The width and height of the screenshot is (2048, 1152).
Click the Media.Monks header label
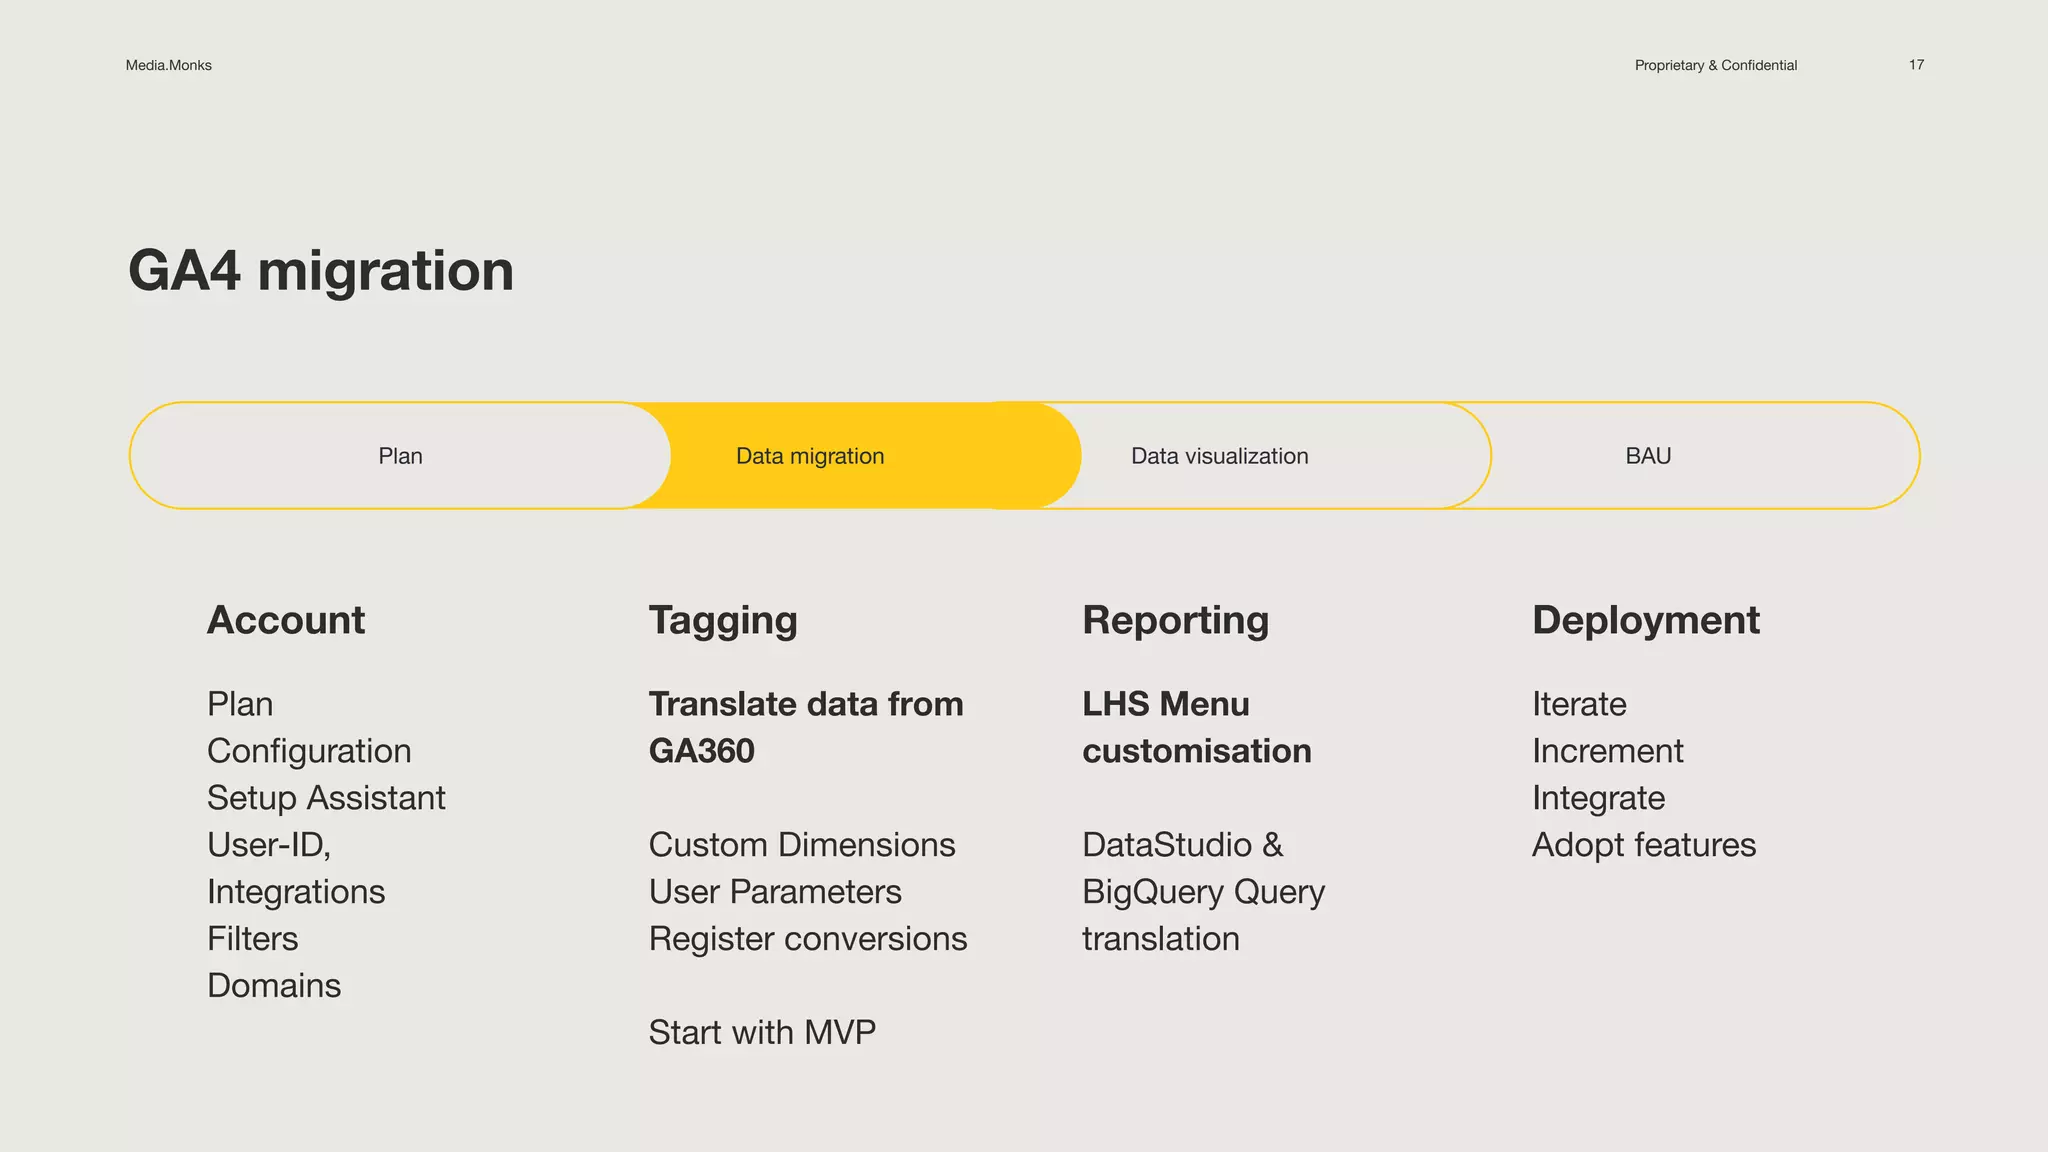169,65
